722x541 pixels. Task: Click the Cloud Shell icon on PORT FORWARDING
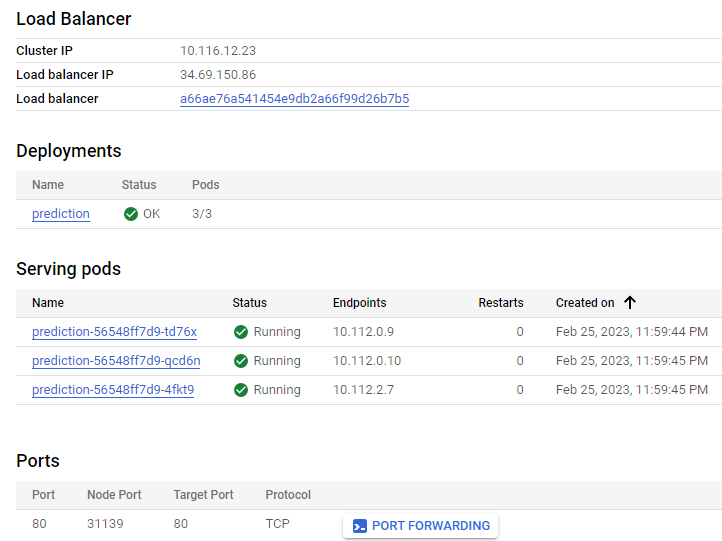coord(360,526)
